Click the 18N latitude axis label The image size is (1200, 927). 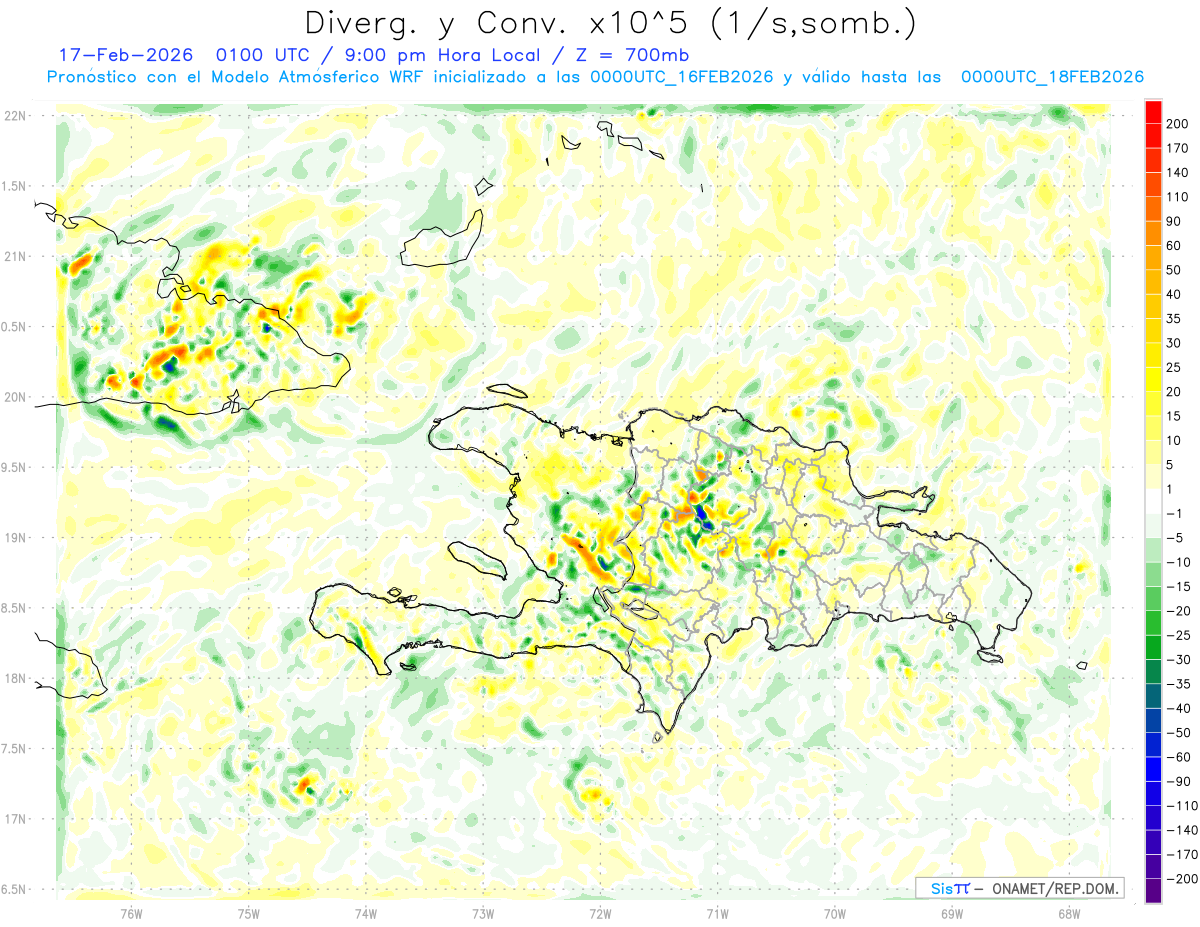(x=16, y=678)
